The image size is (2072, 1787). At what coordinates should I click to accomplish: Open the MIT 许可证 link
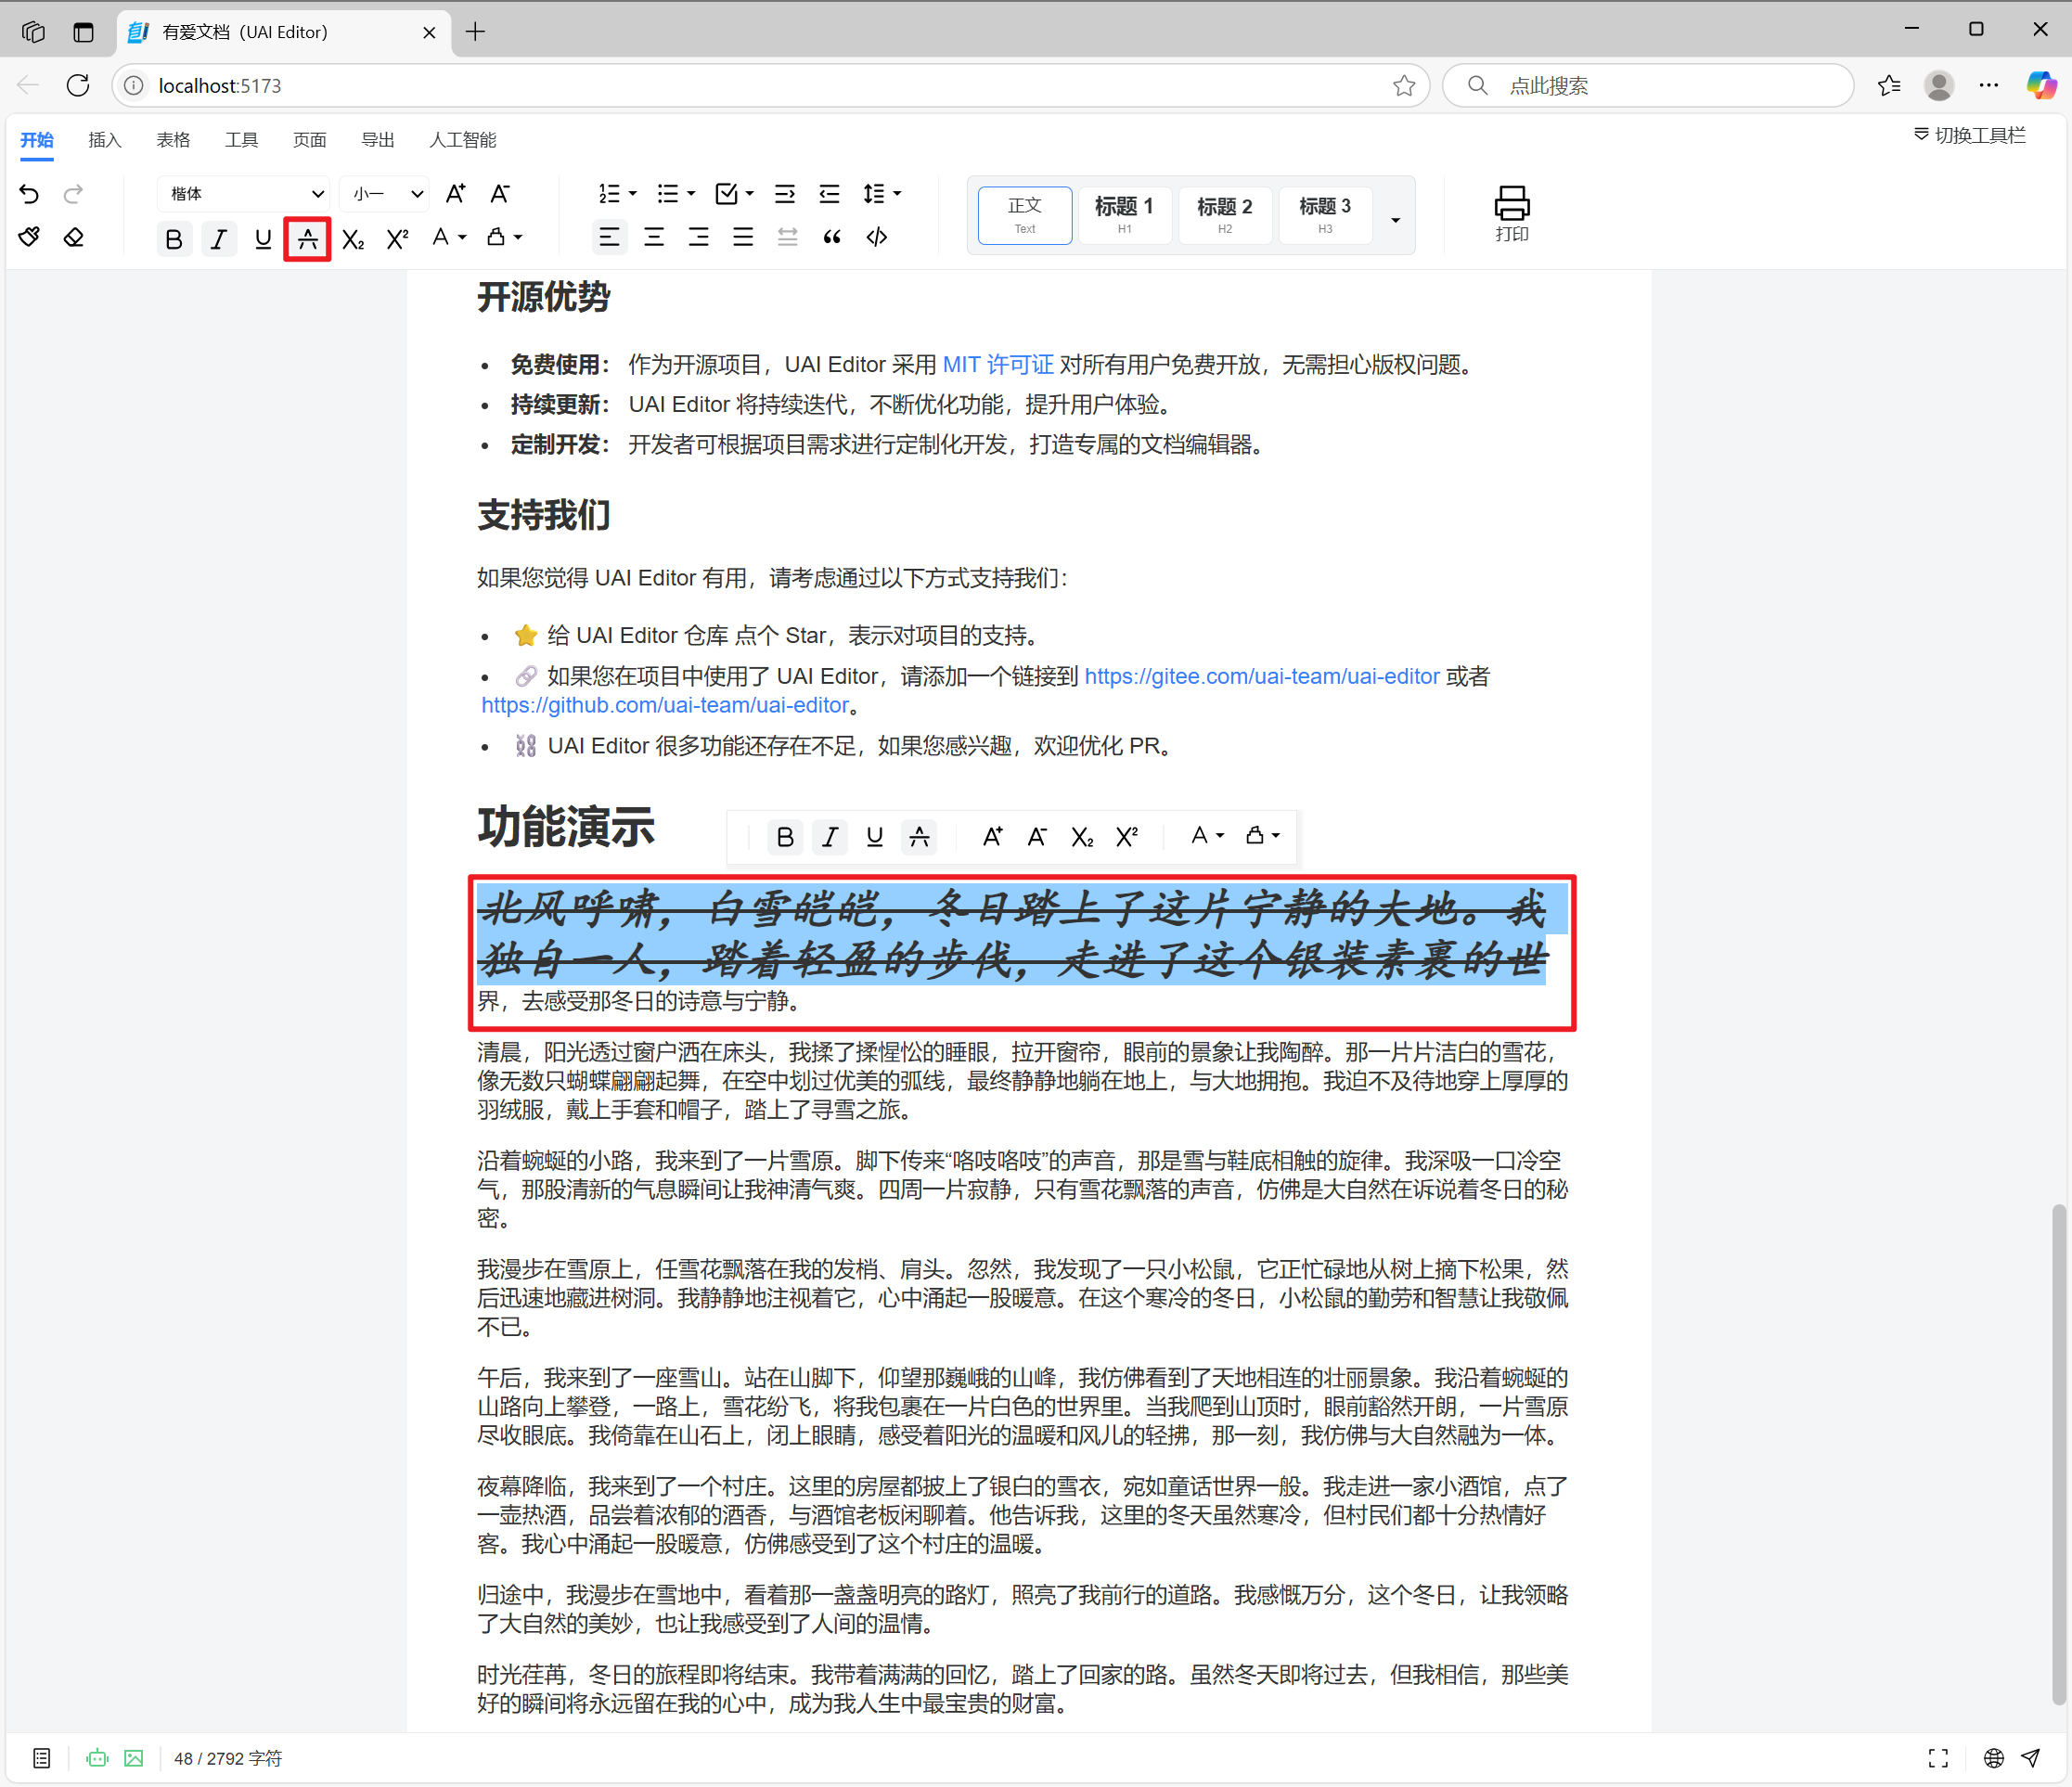click(998, 365)
